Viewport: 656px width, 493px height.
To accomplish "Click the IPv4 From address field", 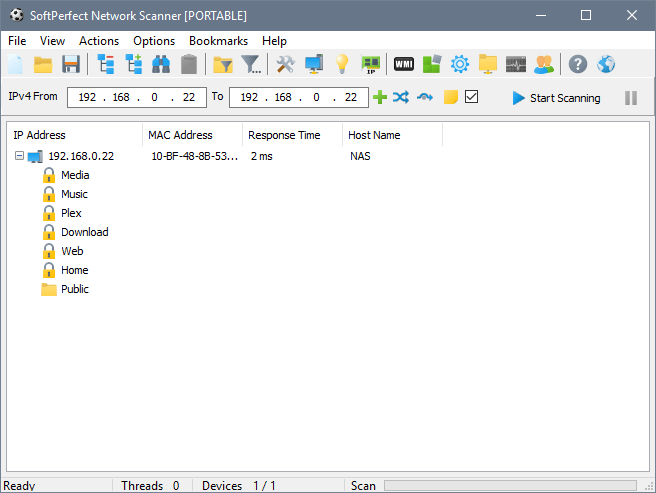I will (x=137, y=97).
